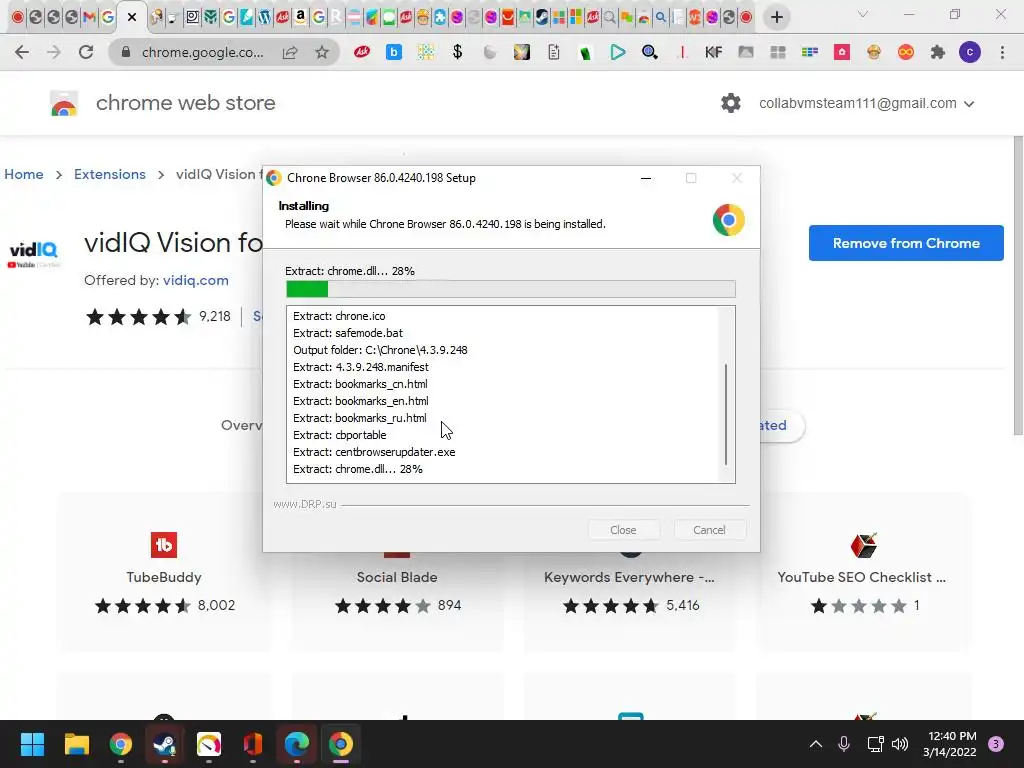Select 'Extract: chrone.ico' log line
The width and height of the screenshot is (1024, 768).
(339, 316)
